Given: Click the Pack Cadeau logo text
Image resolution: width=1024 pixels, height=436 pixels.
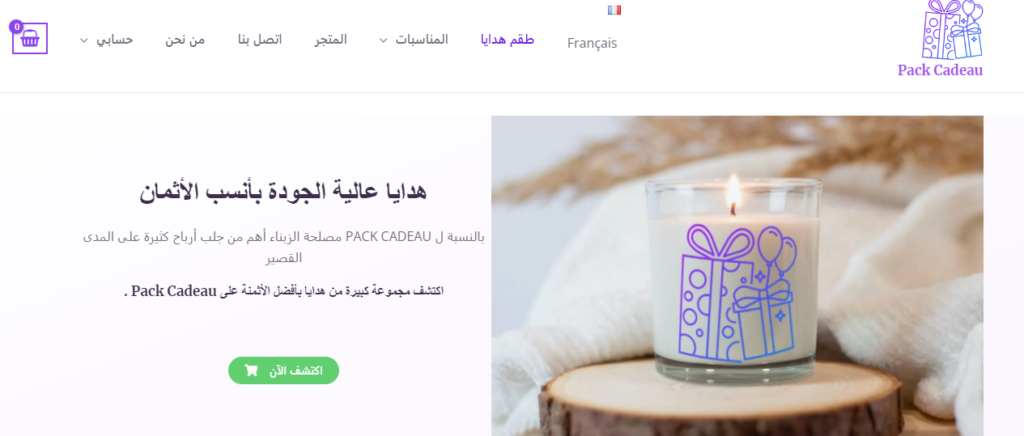Looking at the screenshot, I should tap(940, 70).
